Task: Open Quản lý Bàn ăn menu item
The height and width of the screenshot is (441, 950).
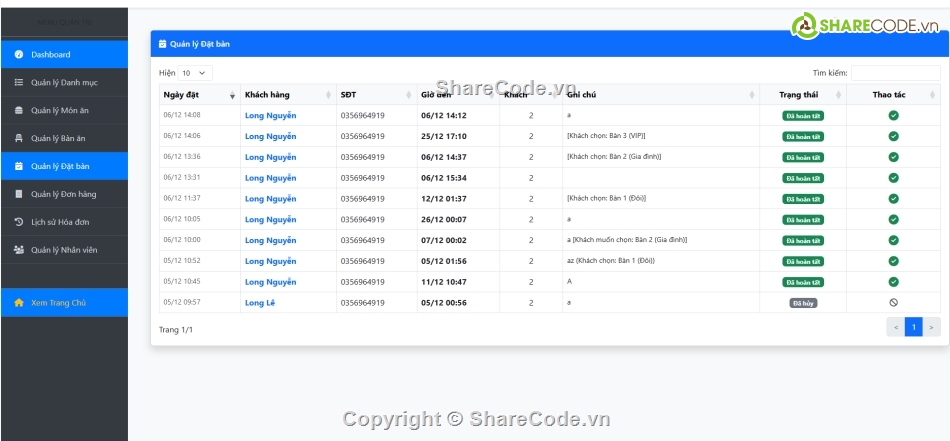Action: pyautogui.click(x=64, y=138)
